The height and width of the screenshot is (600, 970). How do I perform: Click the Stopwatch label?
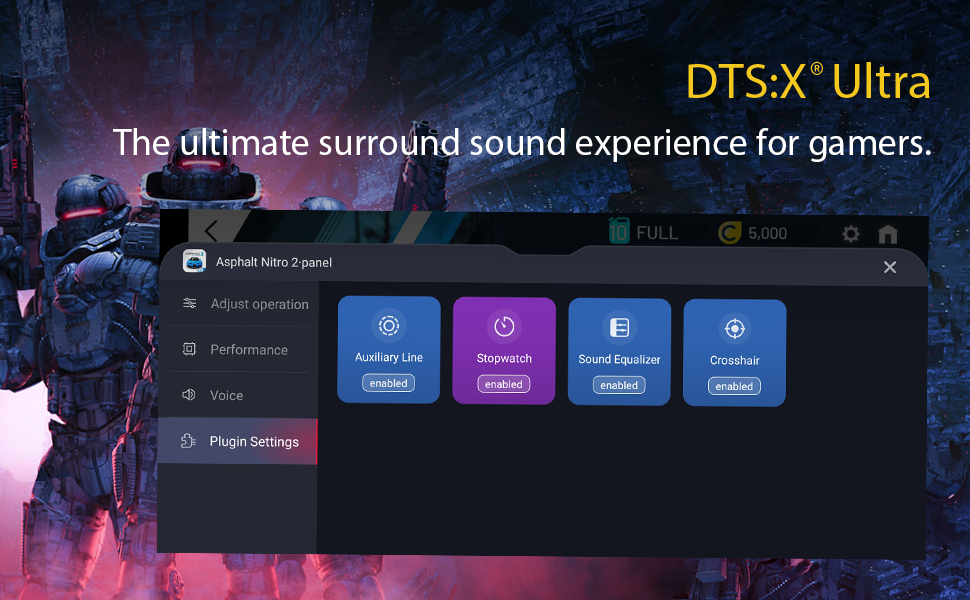(x=504, y=358)
